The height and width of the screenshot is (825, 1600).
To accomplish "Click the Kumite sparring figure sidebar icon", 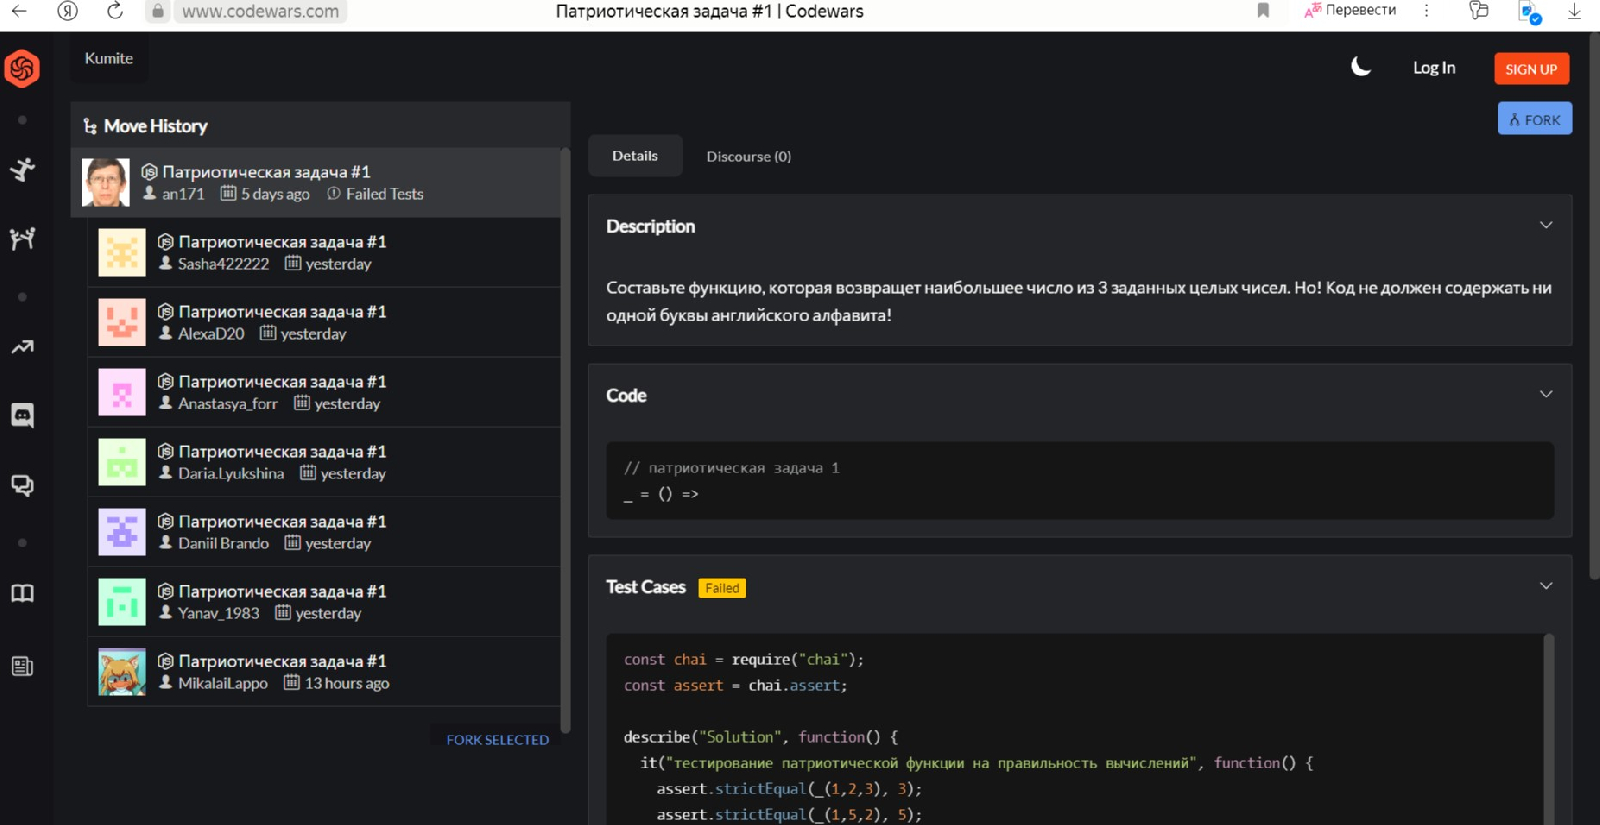I will coord(22,239).
